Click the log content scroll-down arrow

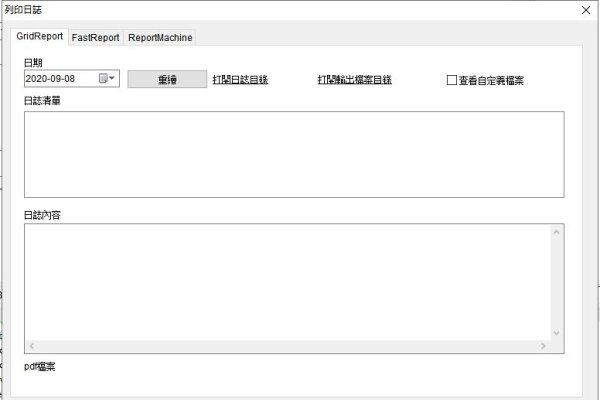[x=556, y=333]
